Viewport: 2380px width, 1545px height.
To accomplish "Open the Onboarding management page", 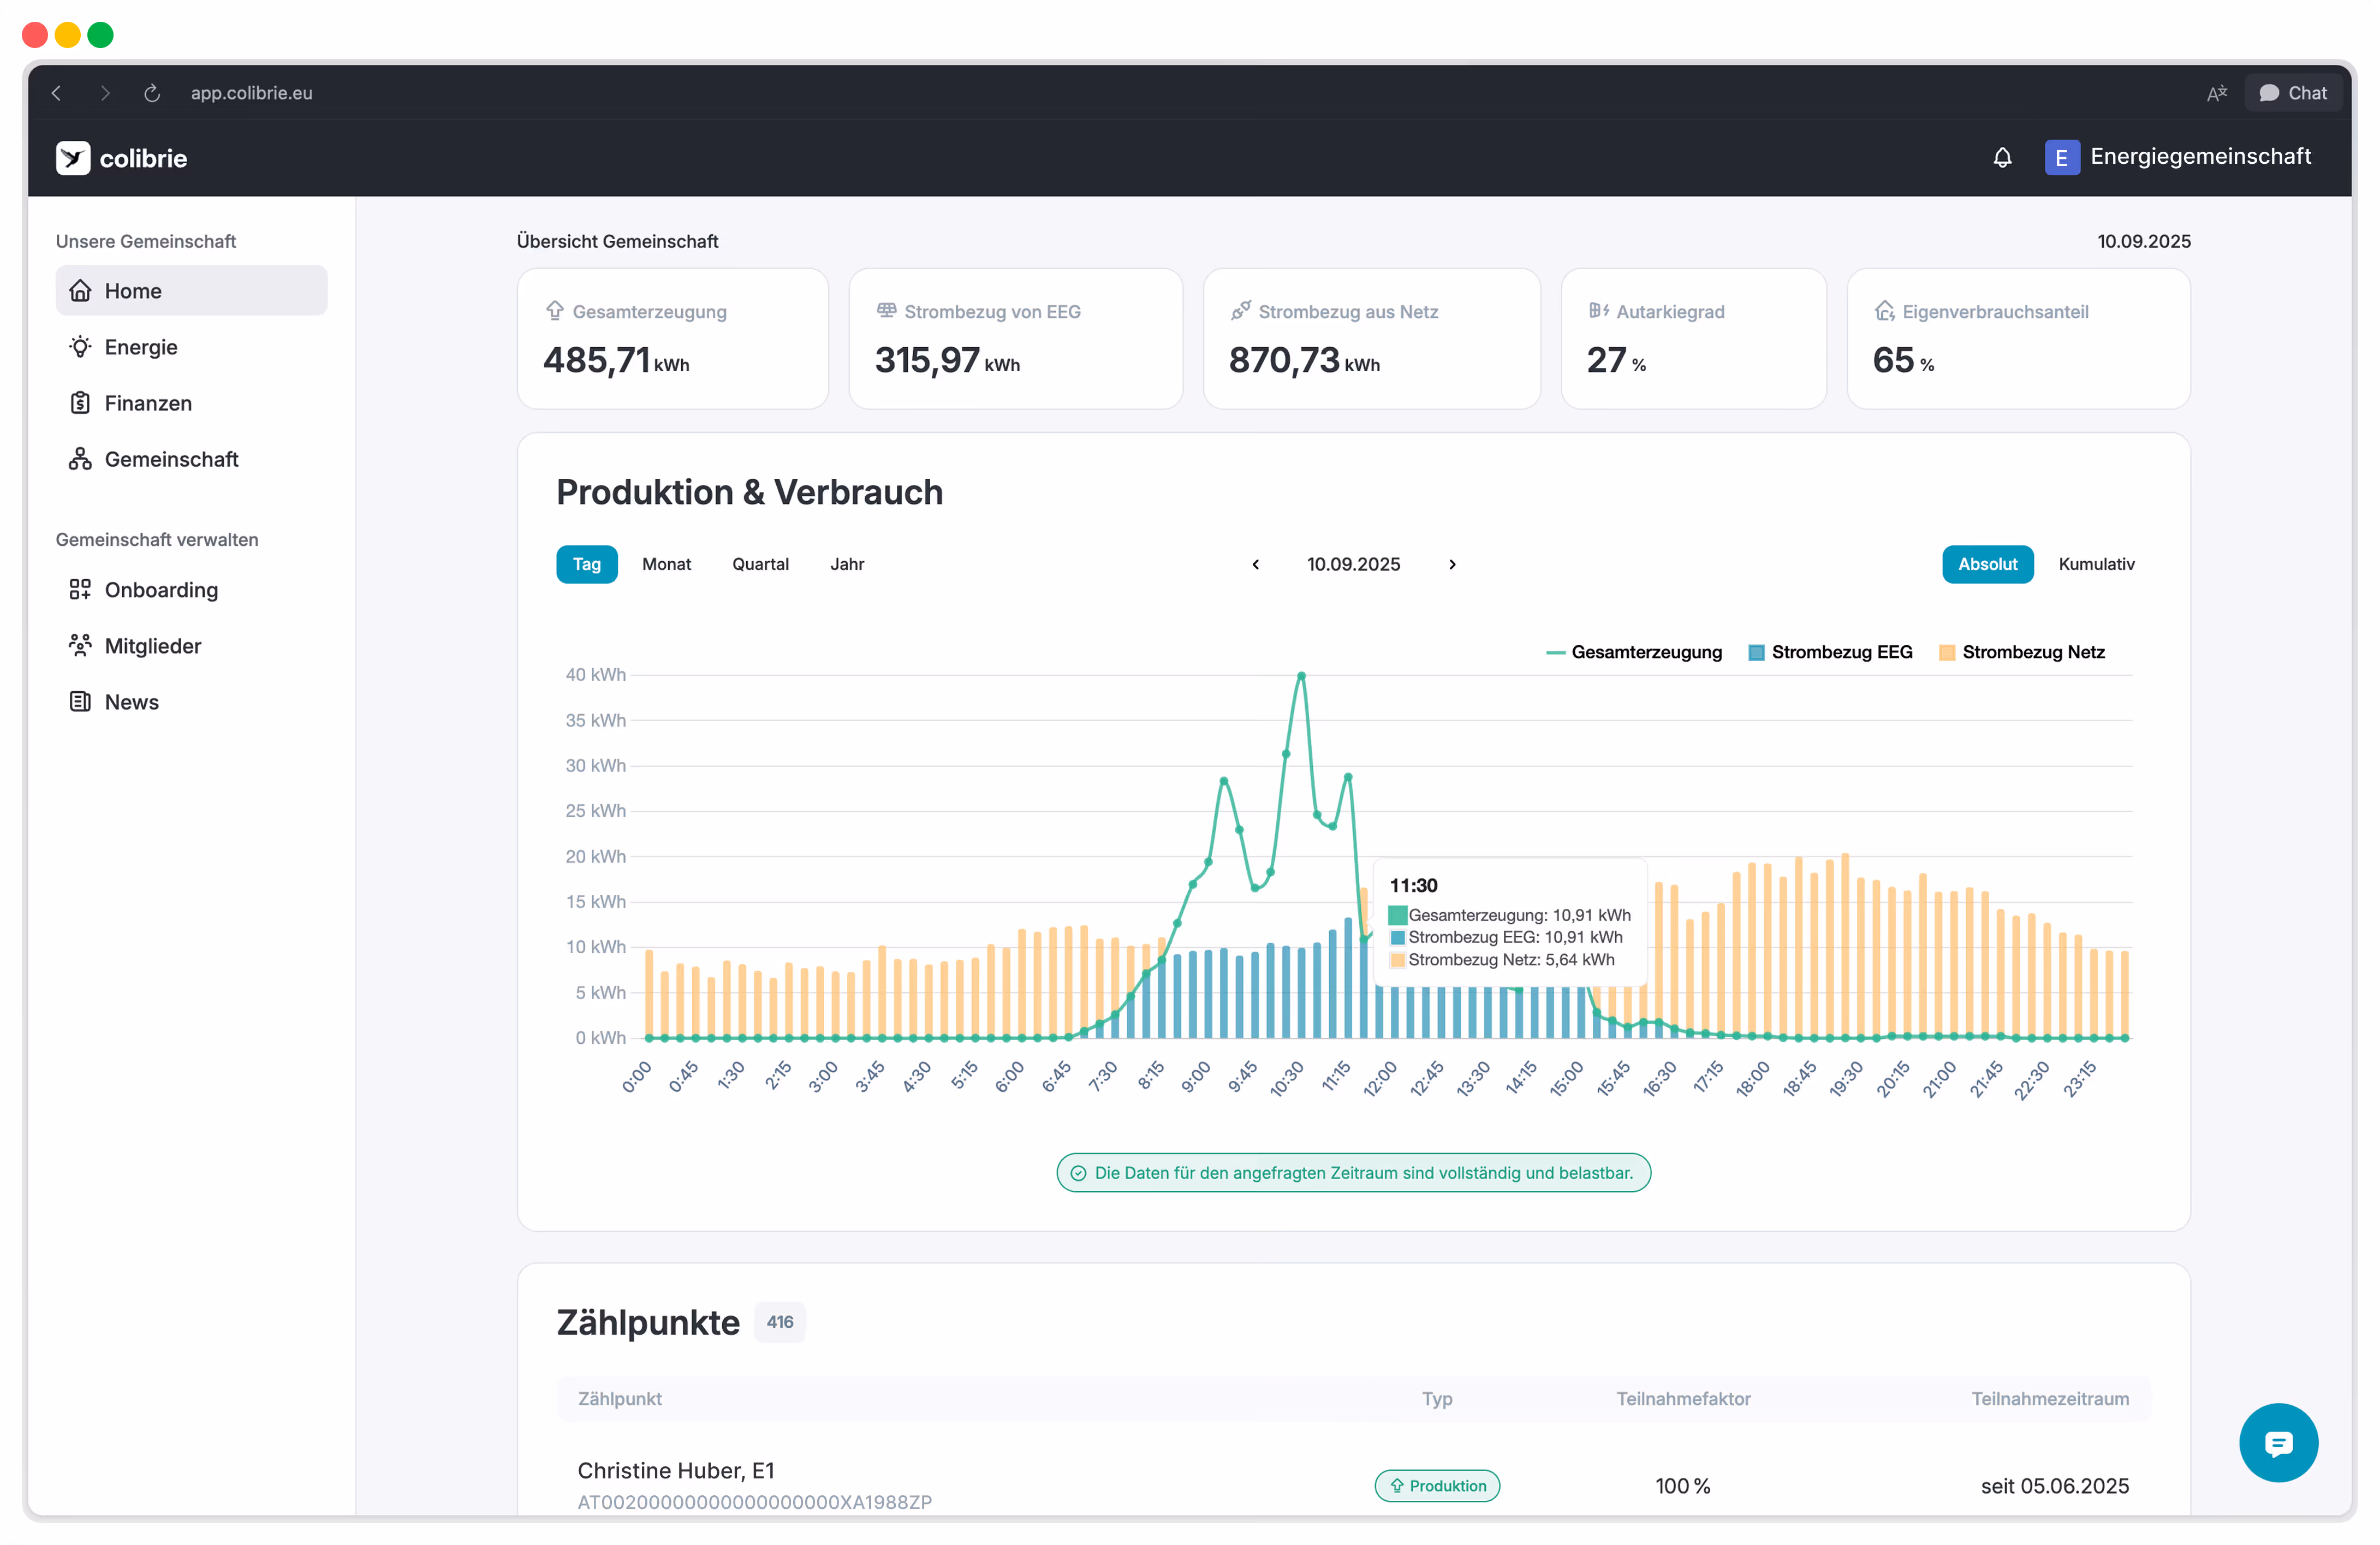I will [x=161, y=590].
